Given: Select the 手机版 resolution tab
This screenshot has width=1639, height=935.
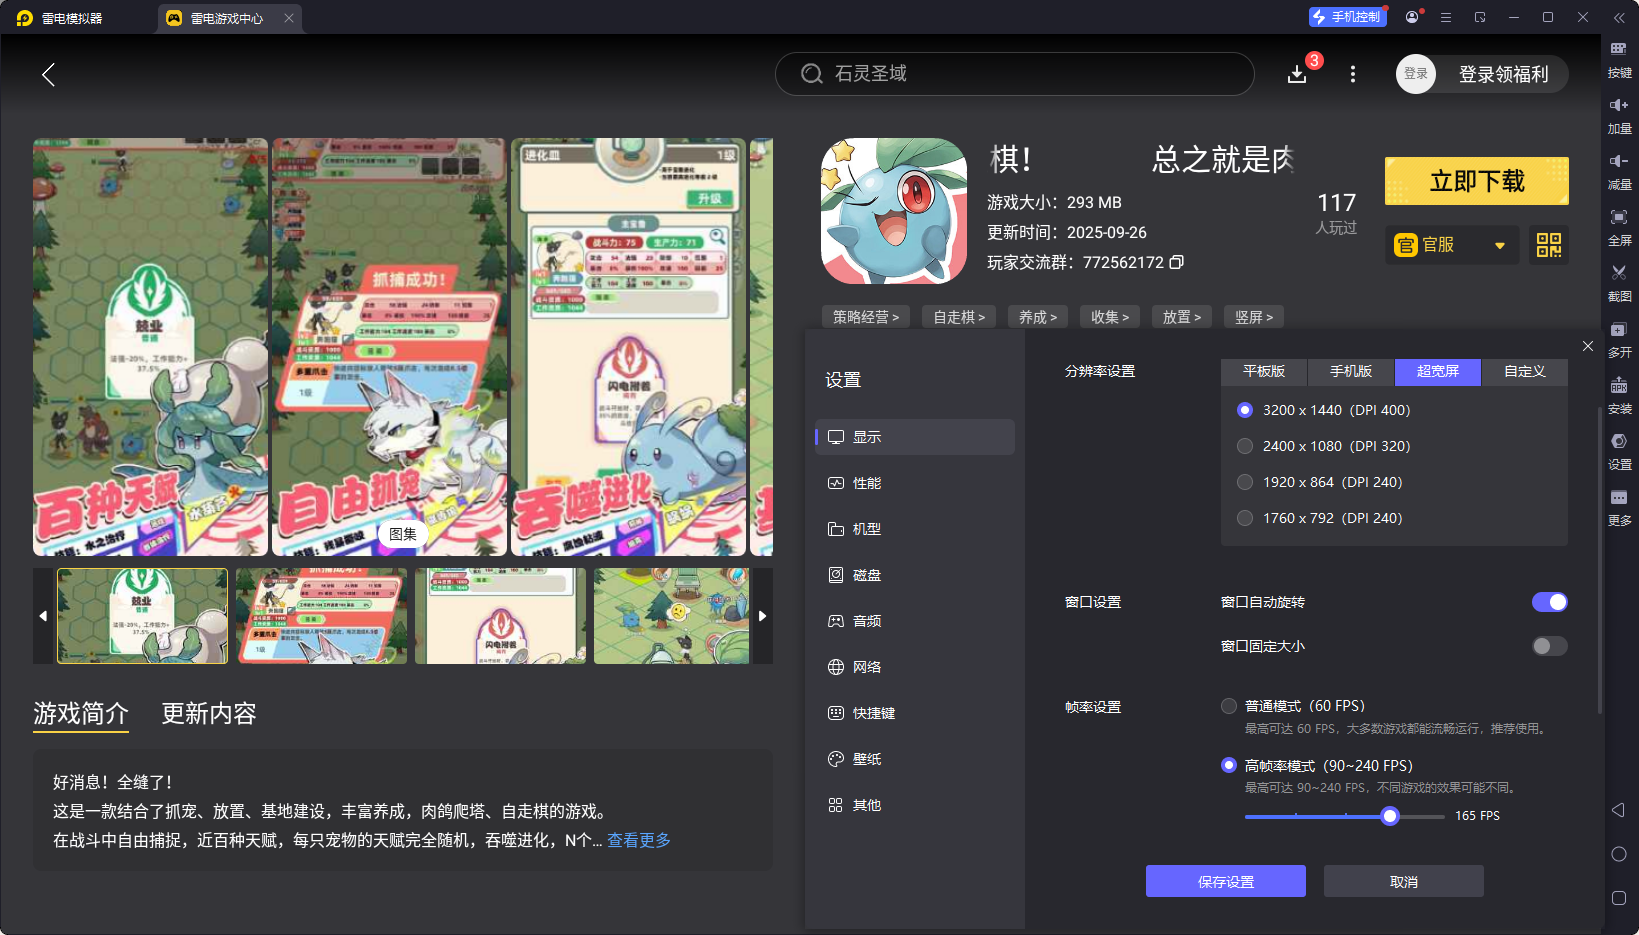Looking at the screenshot, I should click(x=1350, y=372).
